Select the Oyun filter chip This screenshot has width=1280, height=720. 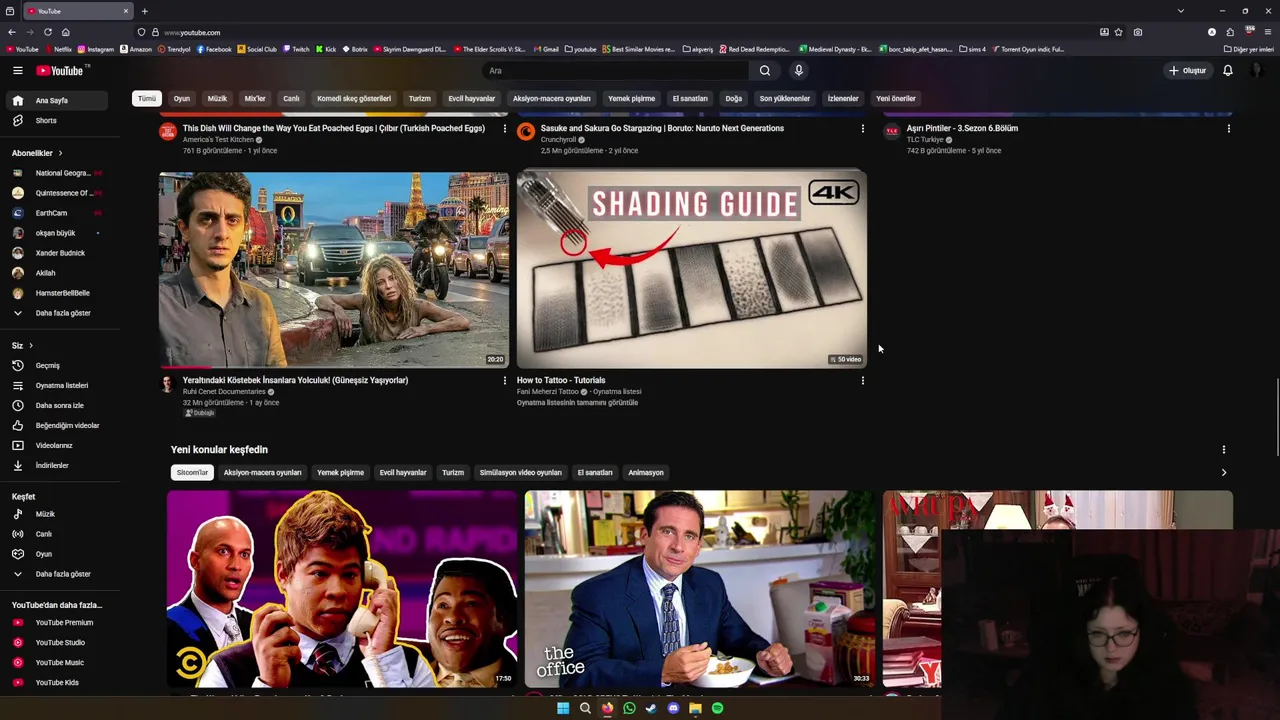182,98
